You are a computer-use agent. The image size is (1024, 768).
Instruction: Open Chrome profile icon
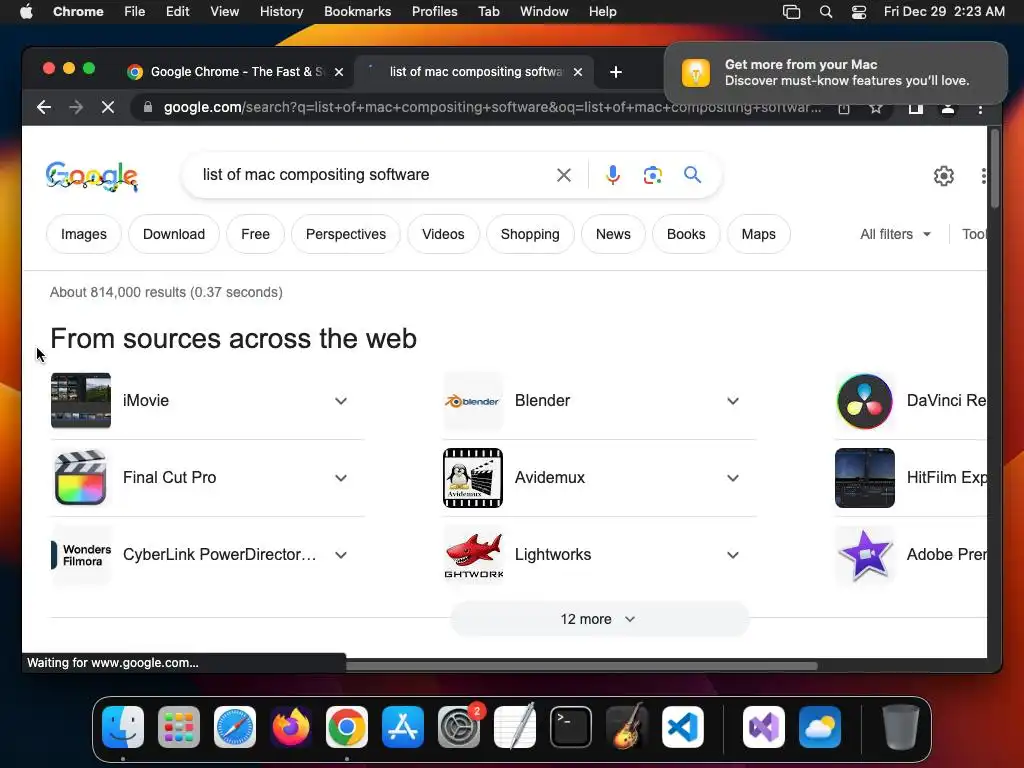pyautogui.click(x=948, y=108)
